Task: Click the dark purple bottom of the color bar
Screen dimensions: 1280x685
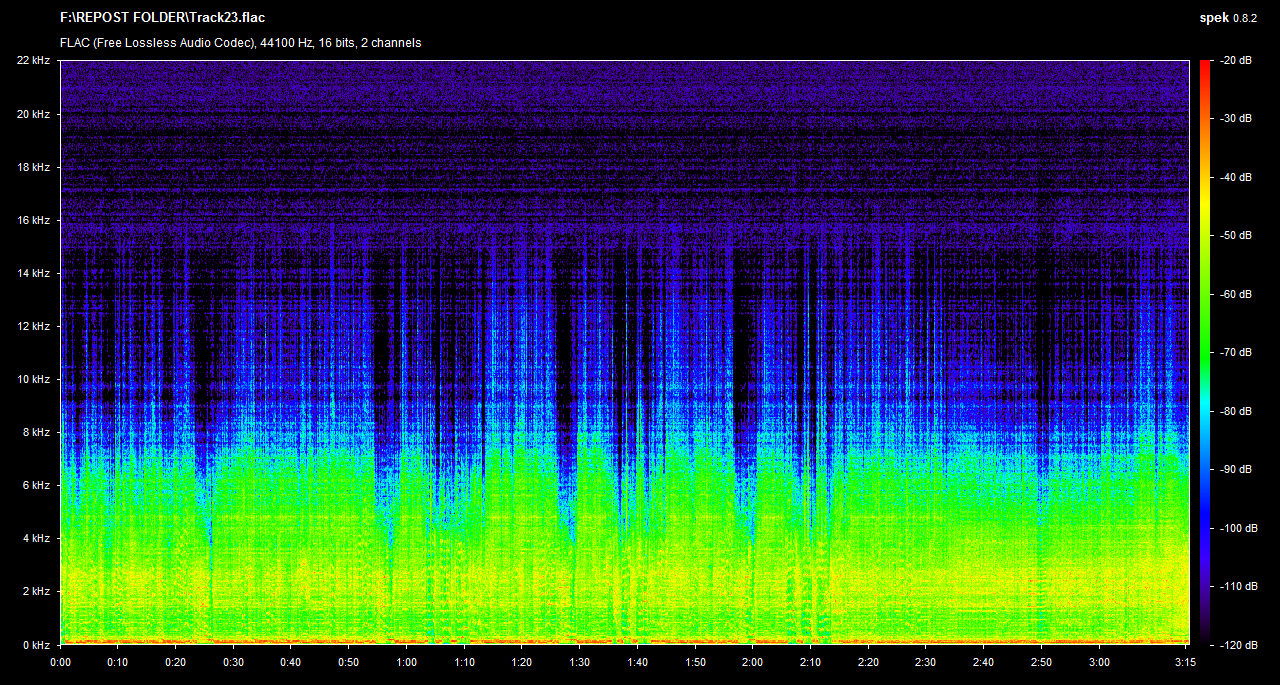Action: 1203,625
